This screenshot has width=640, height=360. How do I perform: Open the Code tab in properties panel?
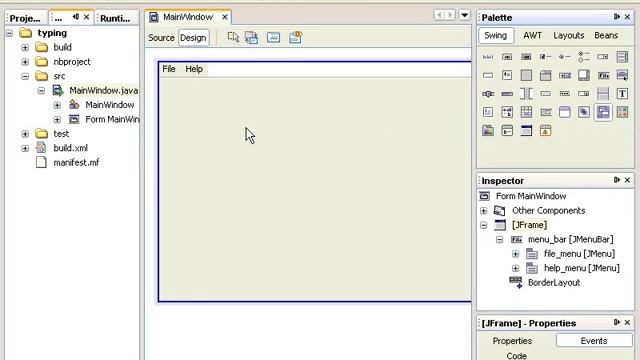516,356
